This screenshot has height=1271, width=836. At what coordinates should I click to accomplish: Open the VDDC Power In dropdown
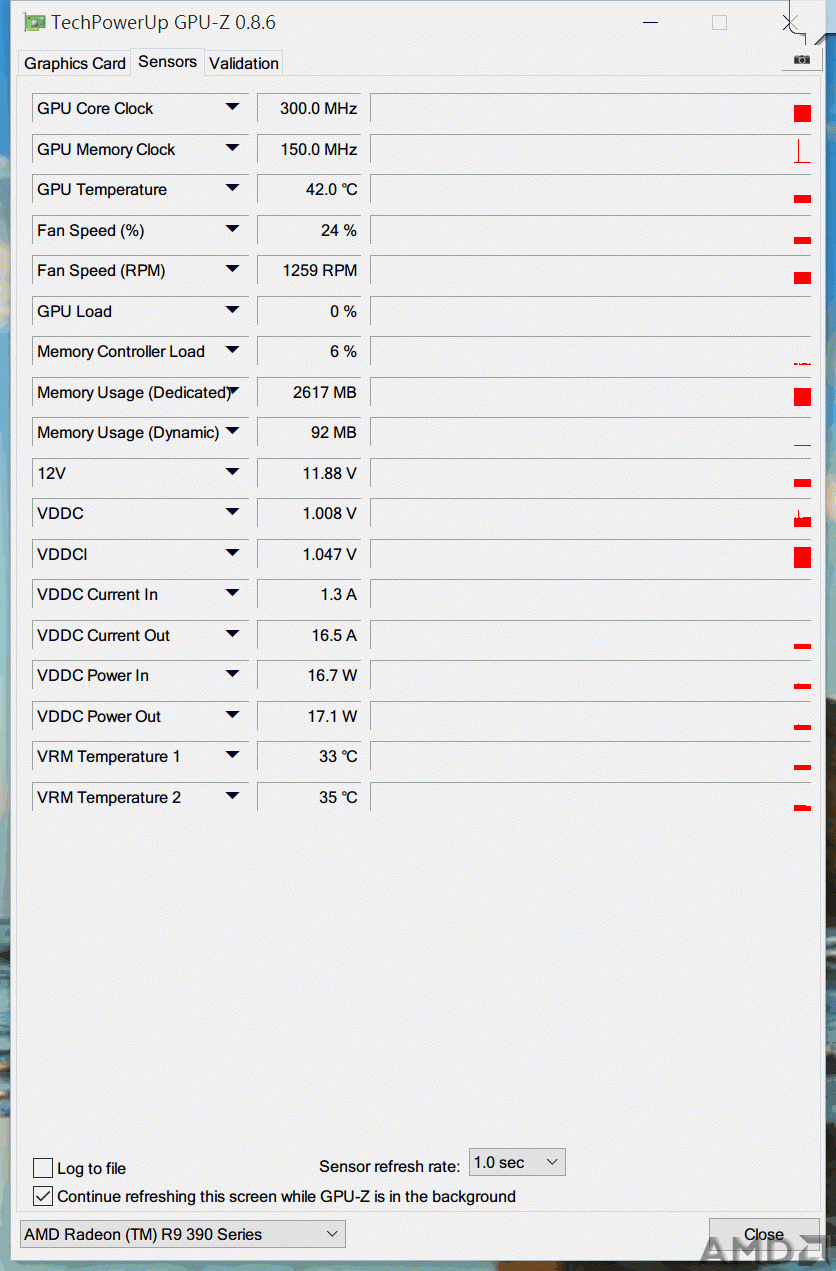click(232, 674)
